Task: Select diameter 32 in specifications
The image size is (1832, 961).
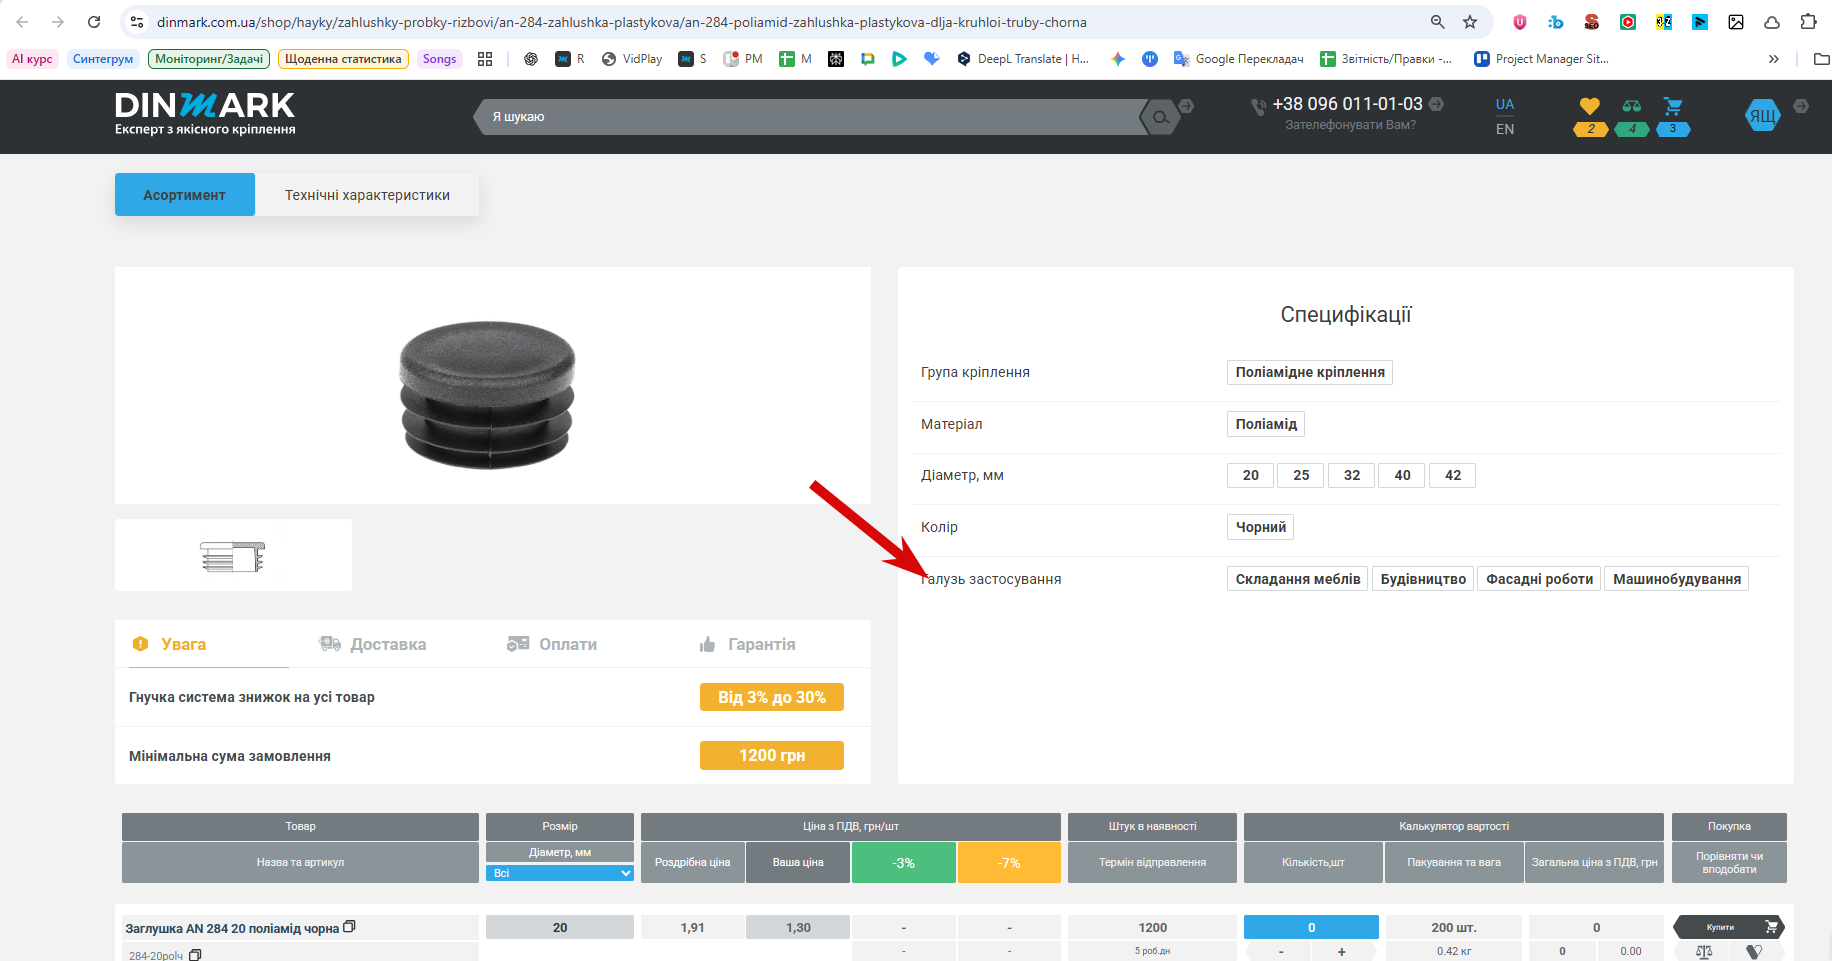Action: coord(1351,475)
